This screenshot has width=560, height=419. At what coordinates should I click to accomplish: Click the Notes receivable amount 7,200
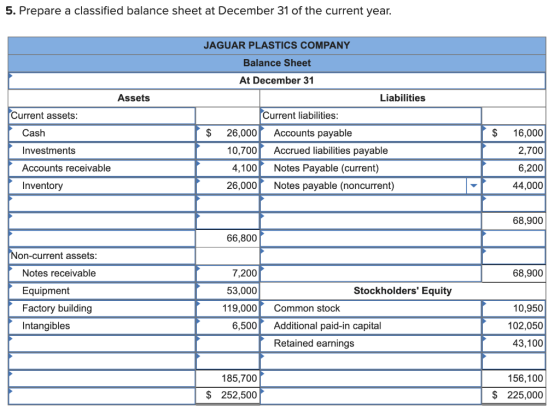228,273
